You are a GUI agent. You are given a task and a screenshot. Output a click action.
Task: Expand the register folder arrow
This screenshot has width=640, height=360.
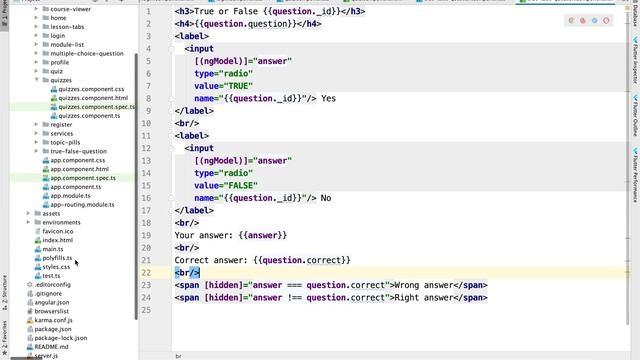point(37,124)
